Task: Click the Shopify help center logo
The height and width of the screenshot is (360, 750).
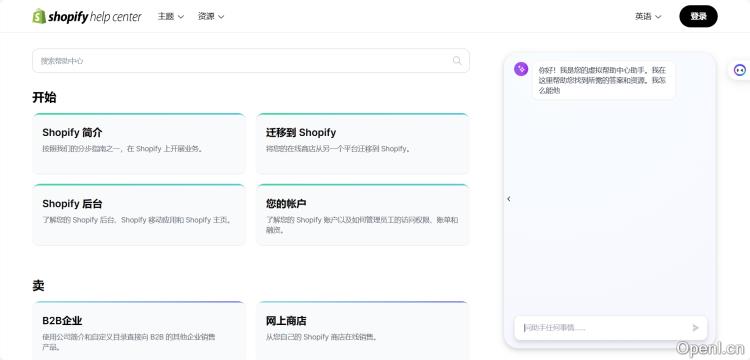Action: pos(87,16)
